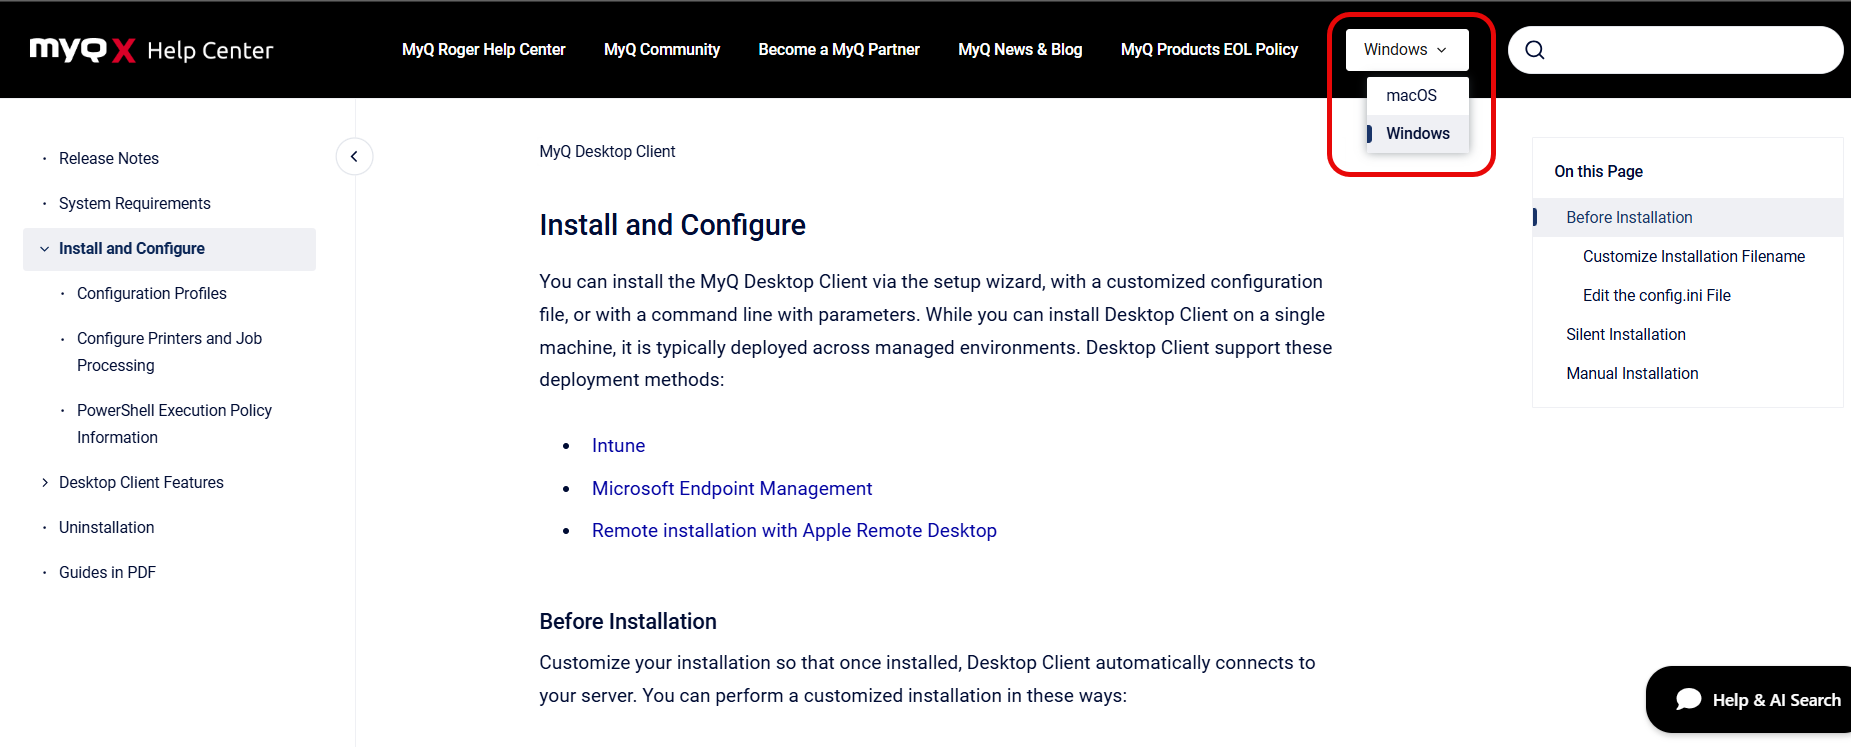This screenshot has width=1851, height=747.
Task: Expand the Desktop Client Features chevron
Action: click(44, 483)
